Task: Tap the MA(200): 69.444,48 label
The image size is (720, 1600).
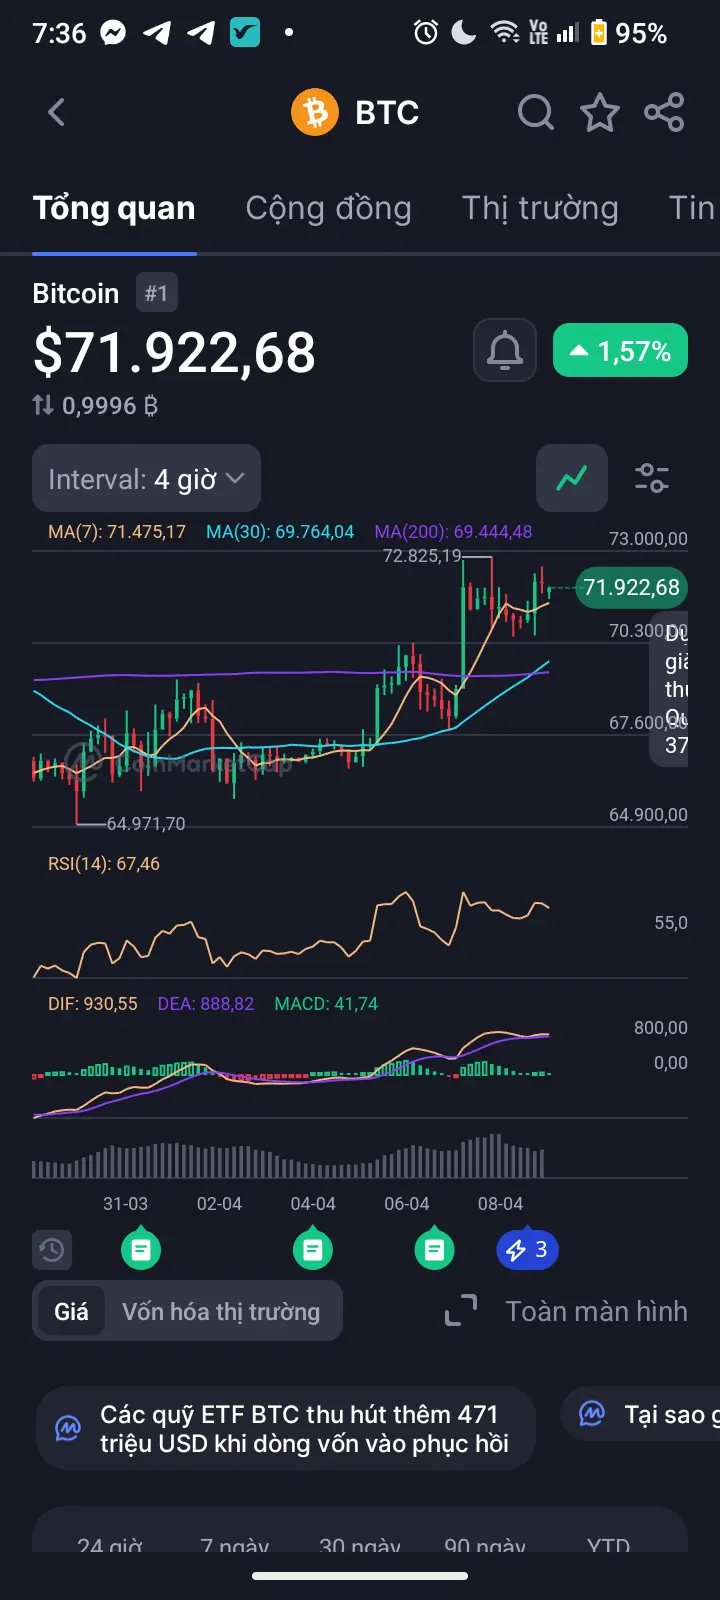Action: (453, 532)
